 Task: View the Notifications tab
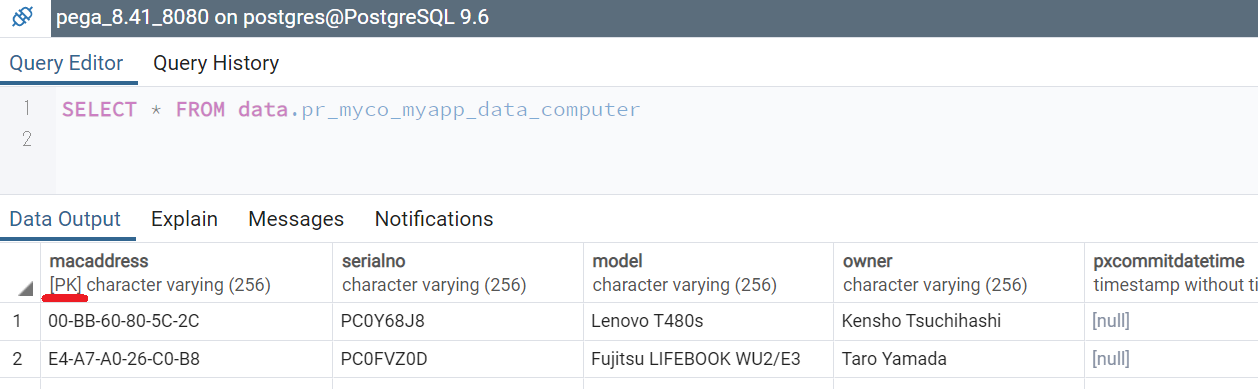[434, 219]
